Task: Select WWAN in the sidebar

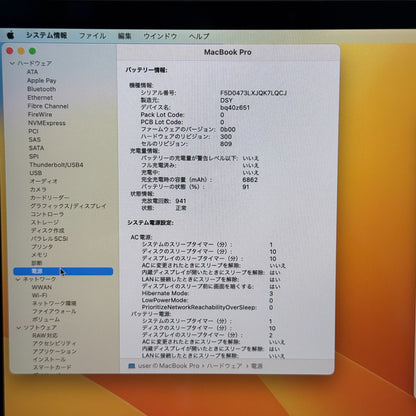Action: click(42, 287)
